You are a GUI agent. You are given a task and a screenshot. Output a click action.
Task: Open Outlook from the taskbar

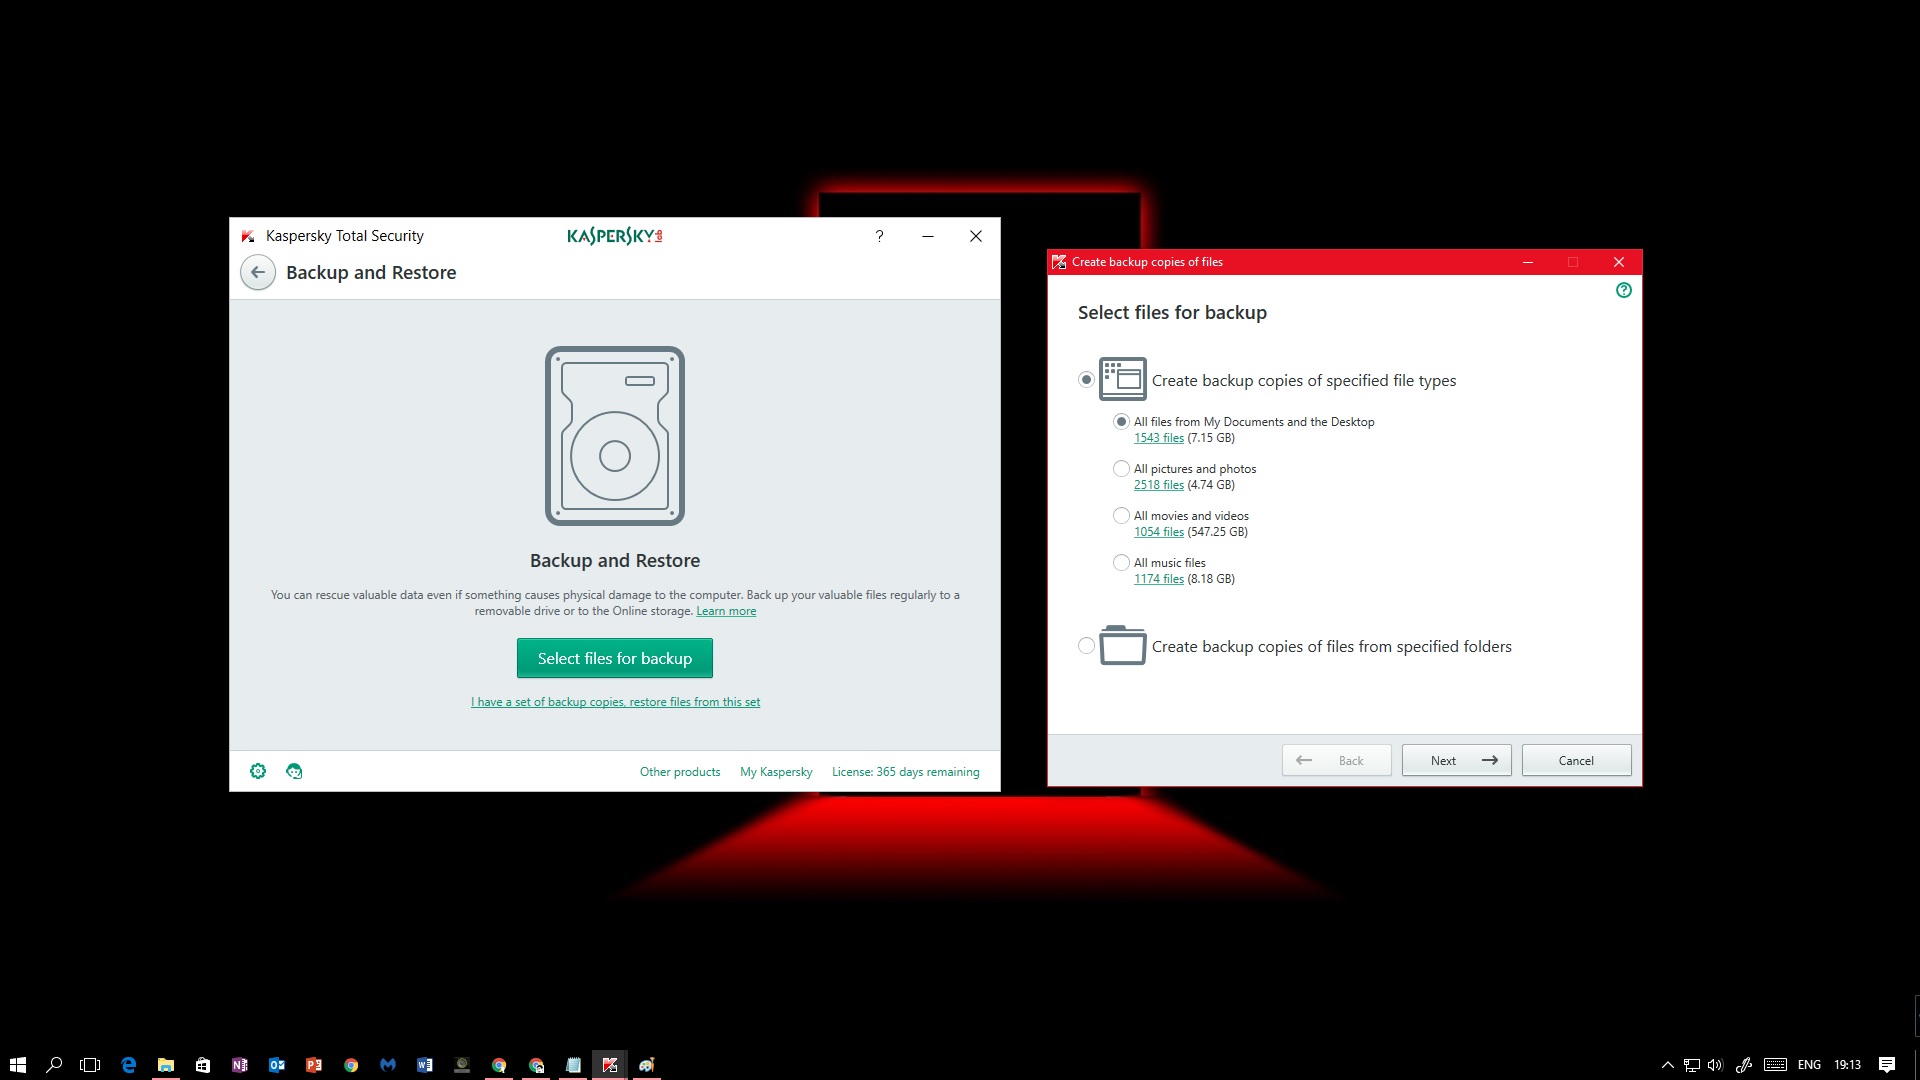click(277, 1065)
